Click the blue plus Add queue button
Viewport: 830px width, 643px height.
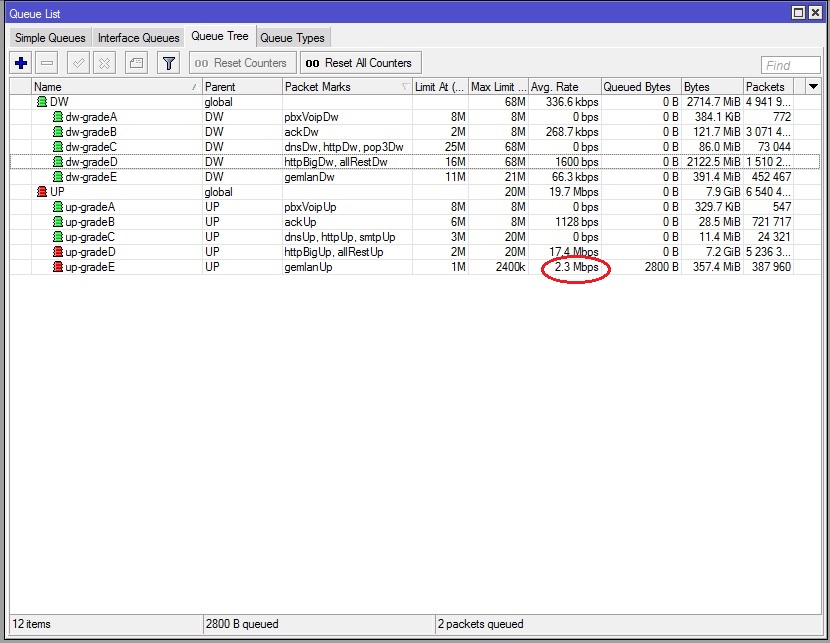tap(21, 64)
